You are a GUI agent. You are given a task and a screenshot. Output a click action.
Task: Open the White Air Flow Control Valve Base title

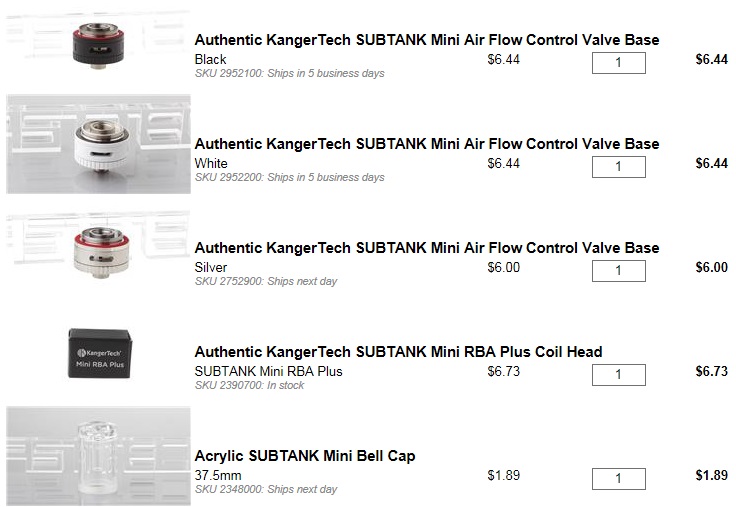click(427, 143)
